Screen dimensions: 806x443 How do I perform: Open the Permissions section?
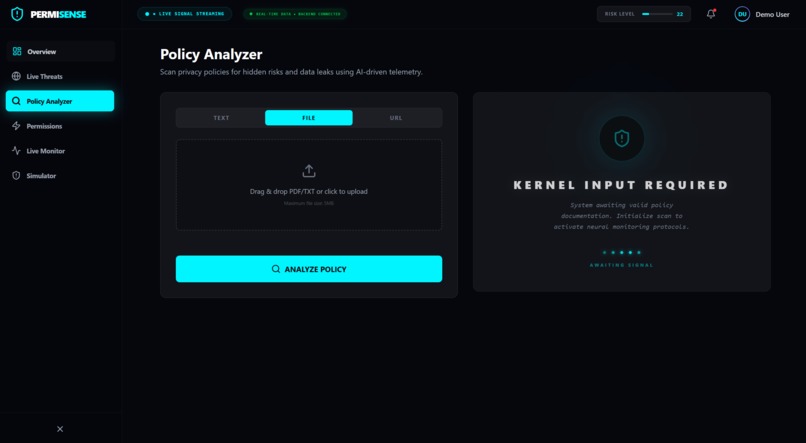60,126
